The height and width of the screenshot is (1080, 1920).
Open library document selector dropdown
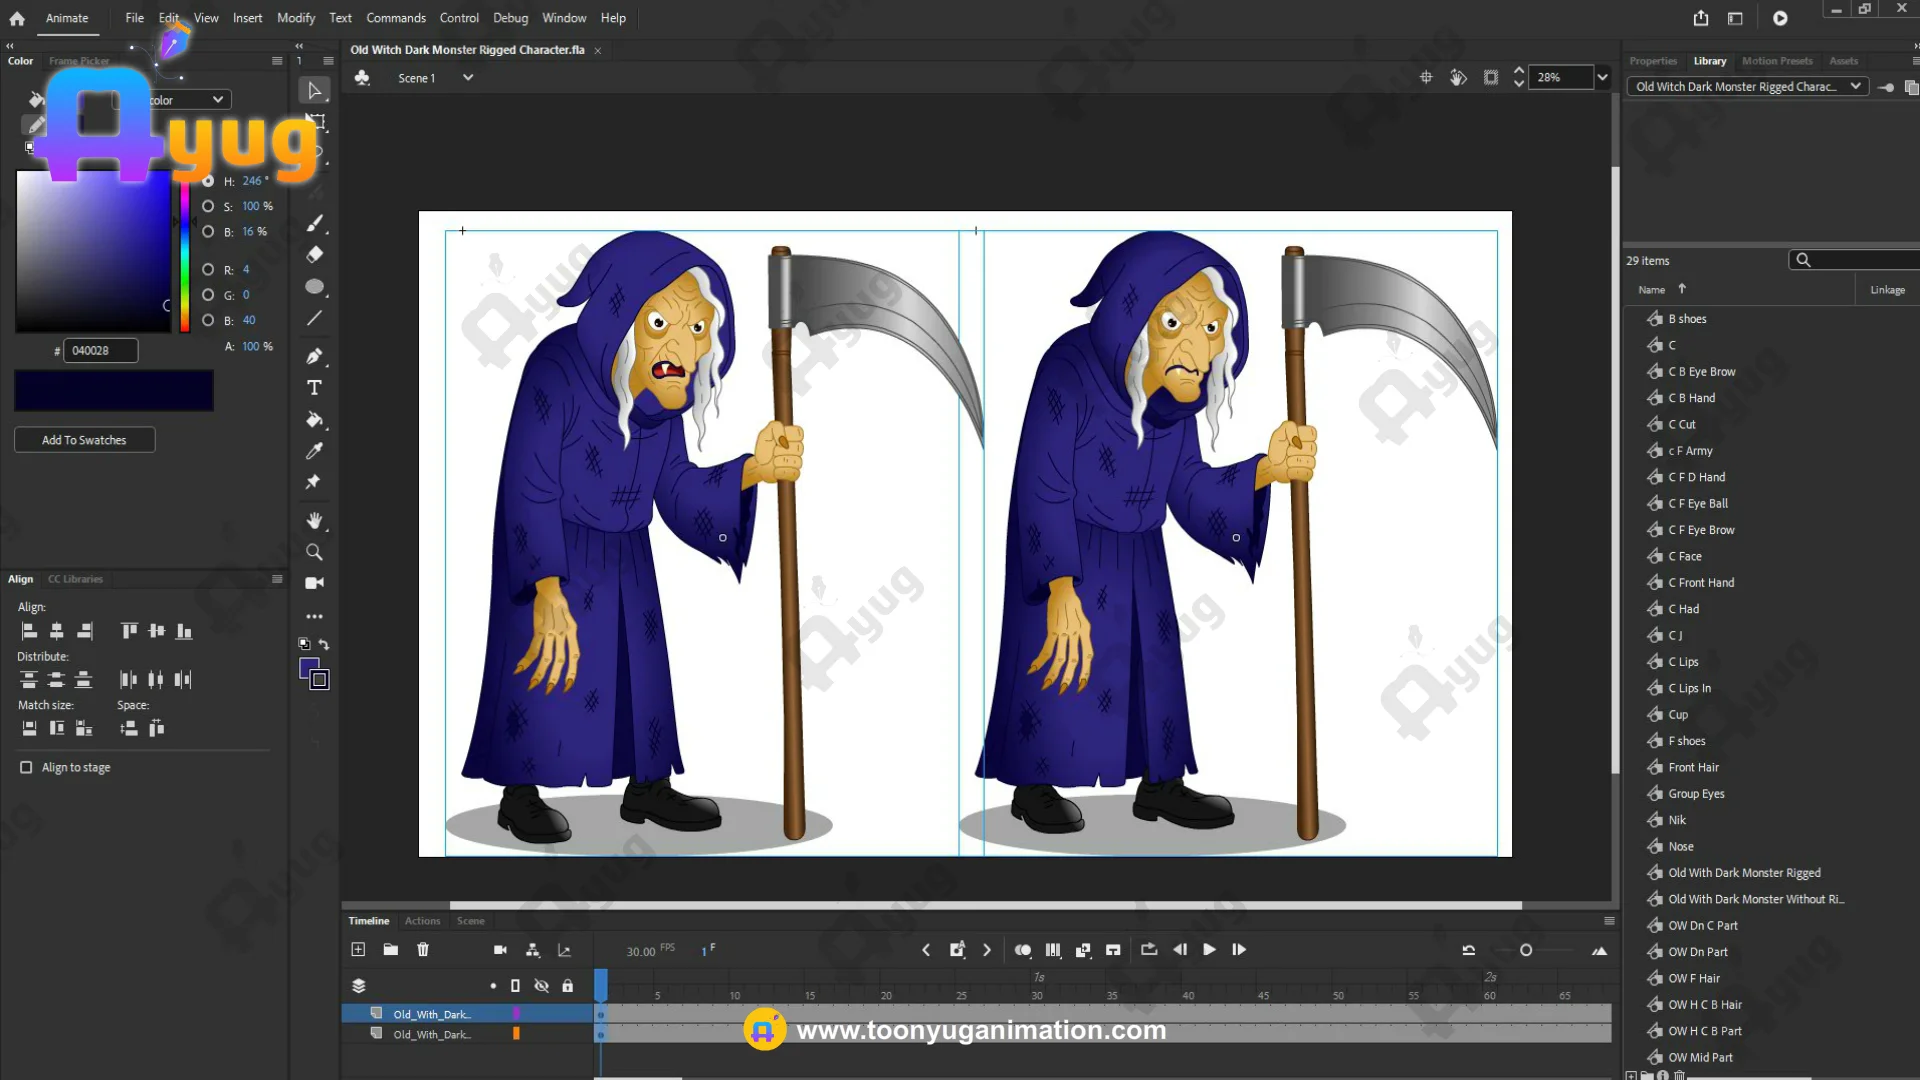pos(1855,87)
